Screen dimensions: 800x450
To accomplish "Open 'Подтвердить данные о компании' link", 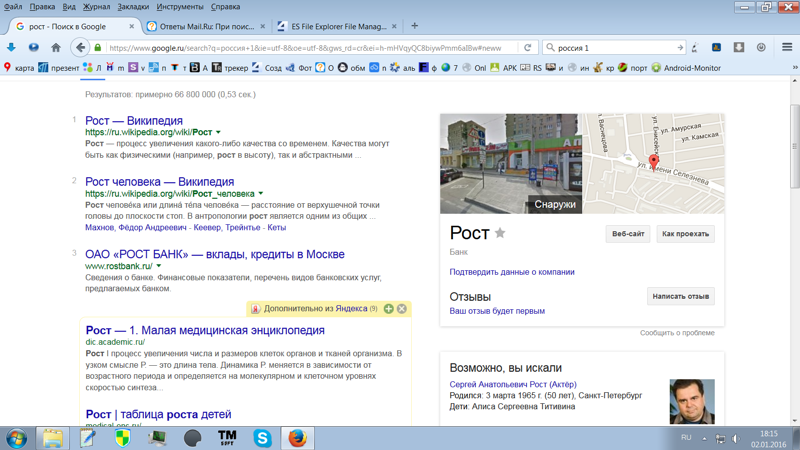I will click(512, 272).
